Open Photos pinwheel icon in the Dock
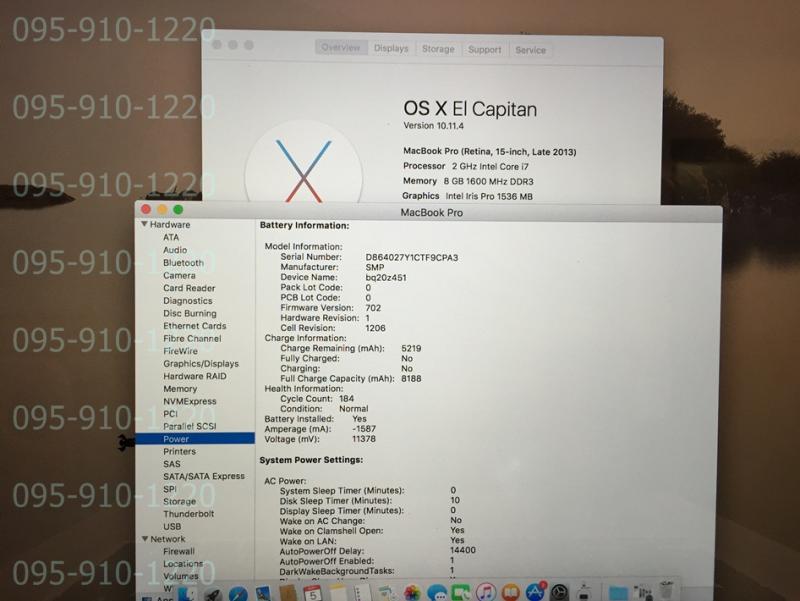The height and width of the screenshot is (601, 800). 412,593
